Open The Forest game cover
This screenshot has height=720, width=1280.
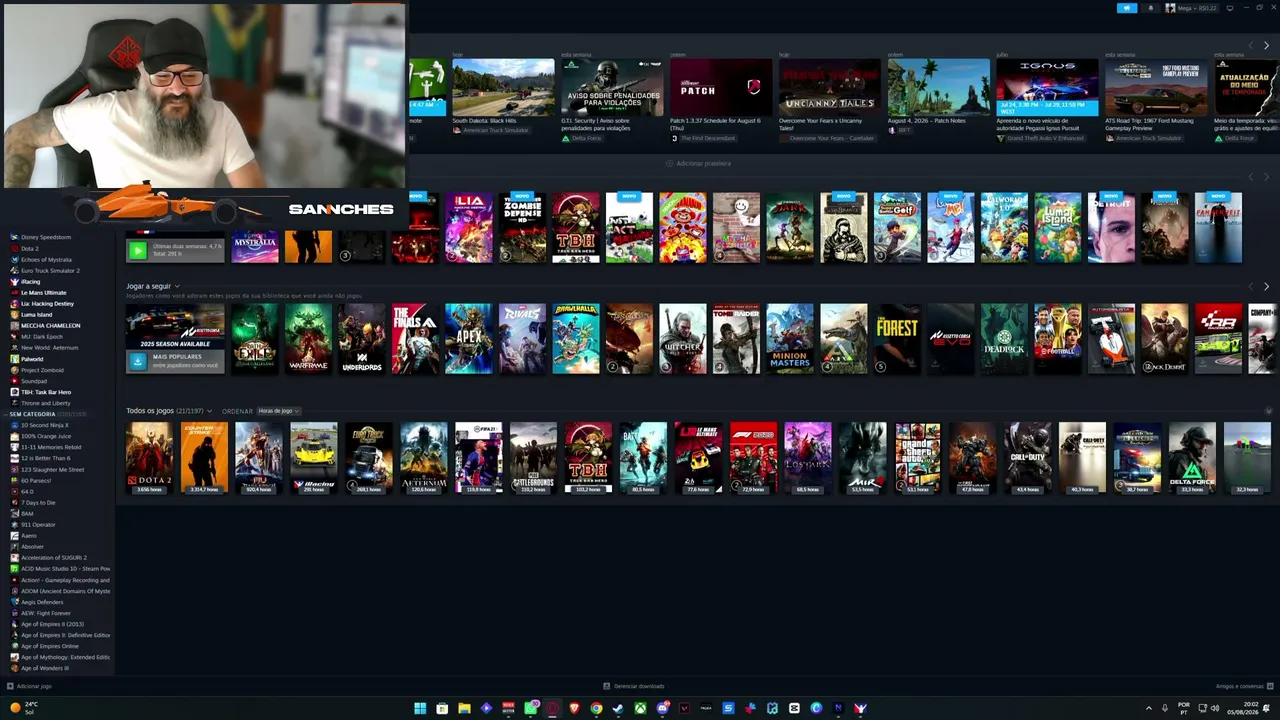click(897, 339)
